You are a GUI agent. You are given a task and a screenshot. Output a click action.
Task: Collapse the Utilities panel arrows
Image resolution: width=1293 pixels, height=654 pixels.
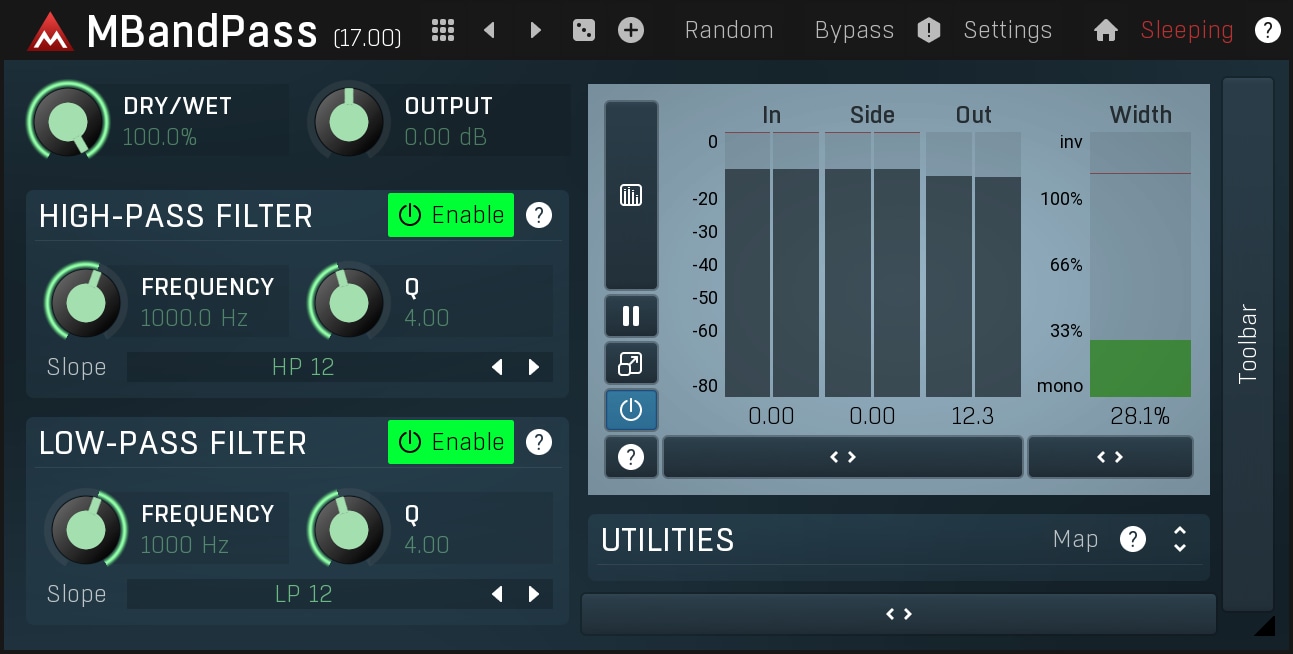[x=1180, y=539]
